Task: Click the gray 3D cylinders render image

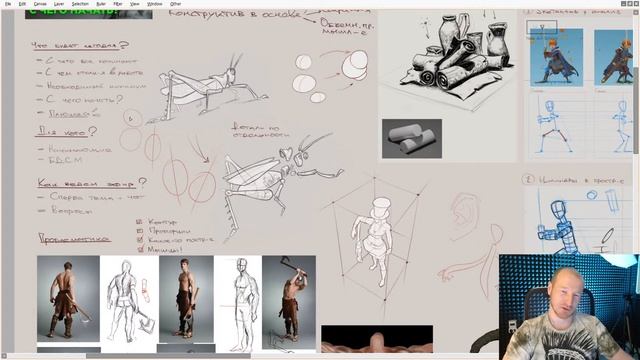Action: point(412,139)
